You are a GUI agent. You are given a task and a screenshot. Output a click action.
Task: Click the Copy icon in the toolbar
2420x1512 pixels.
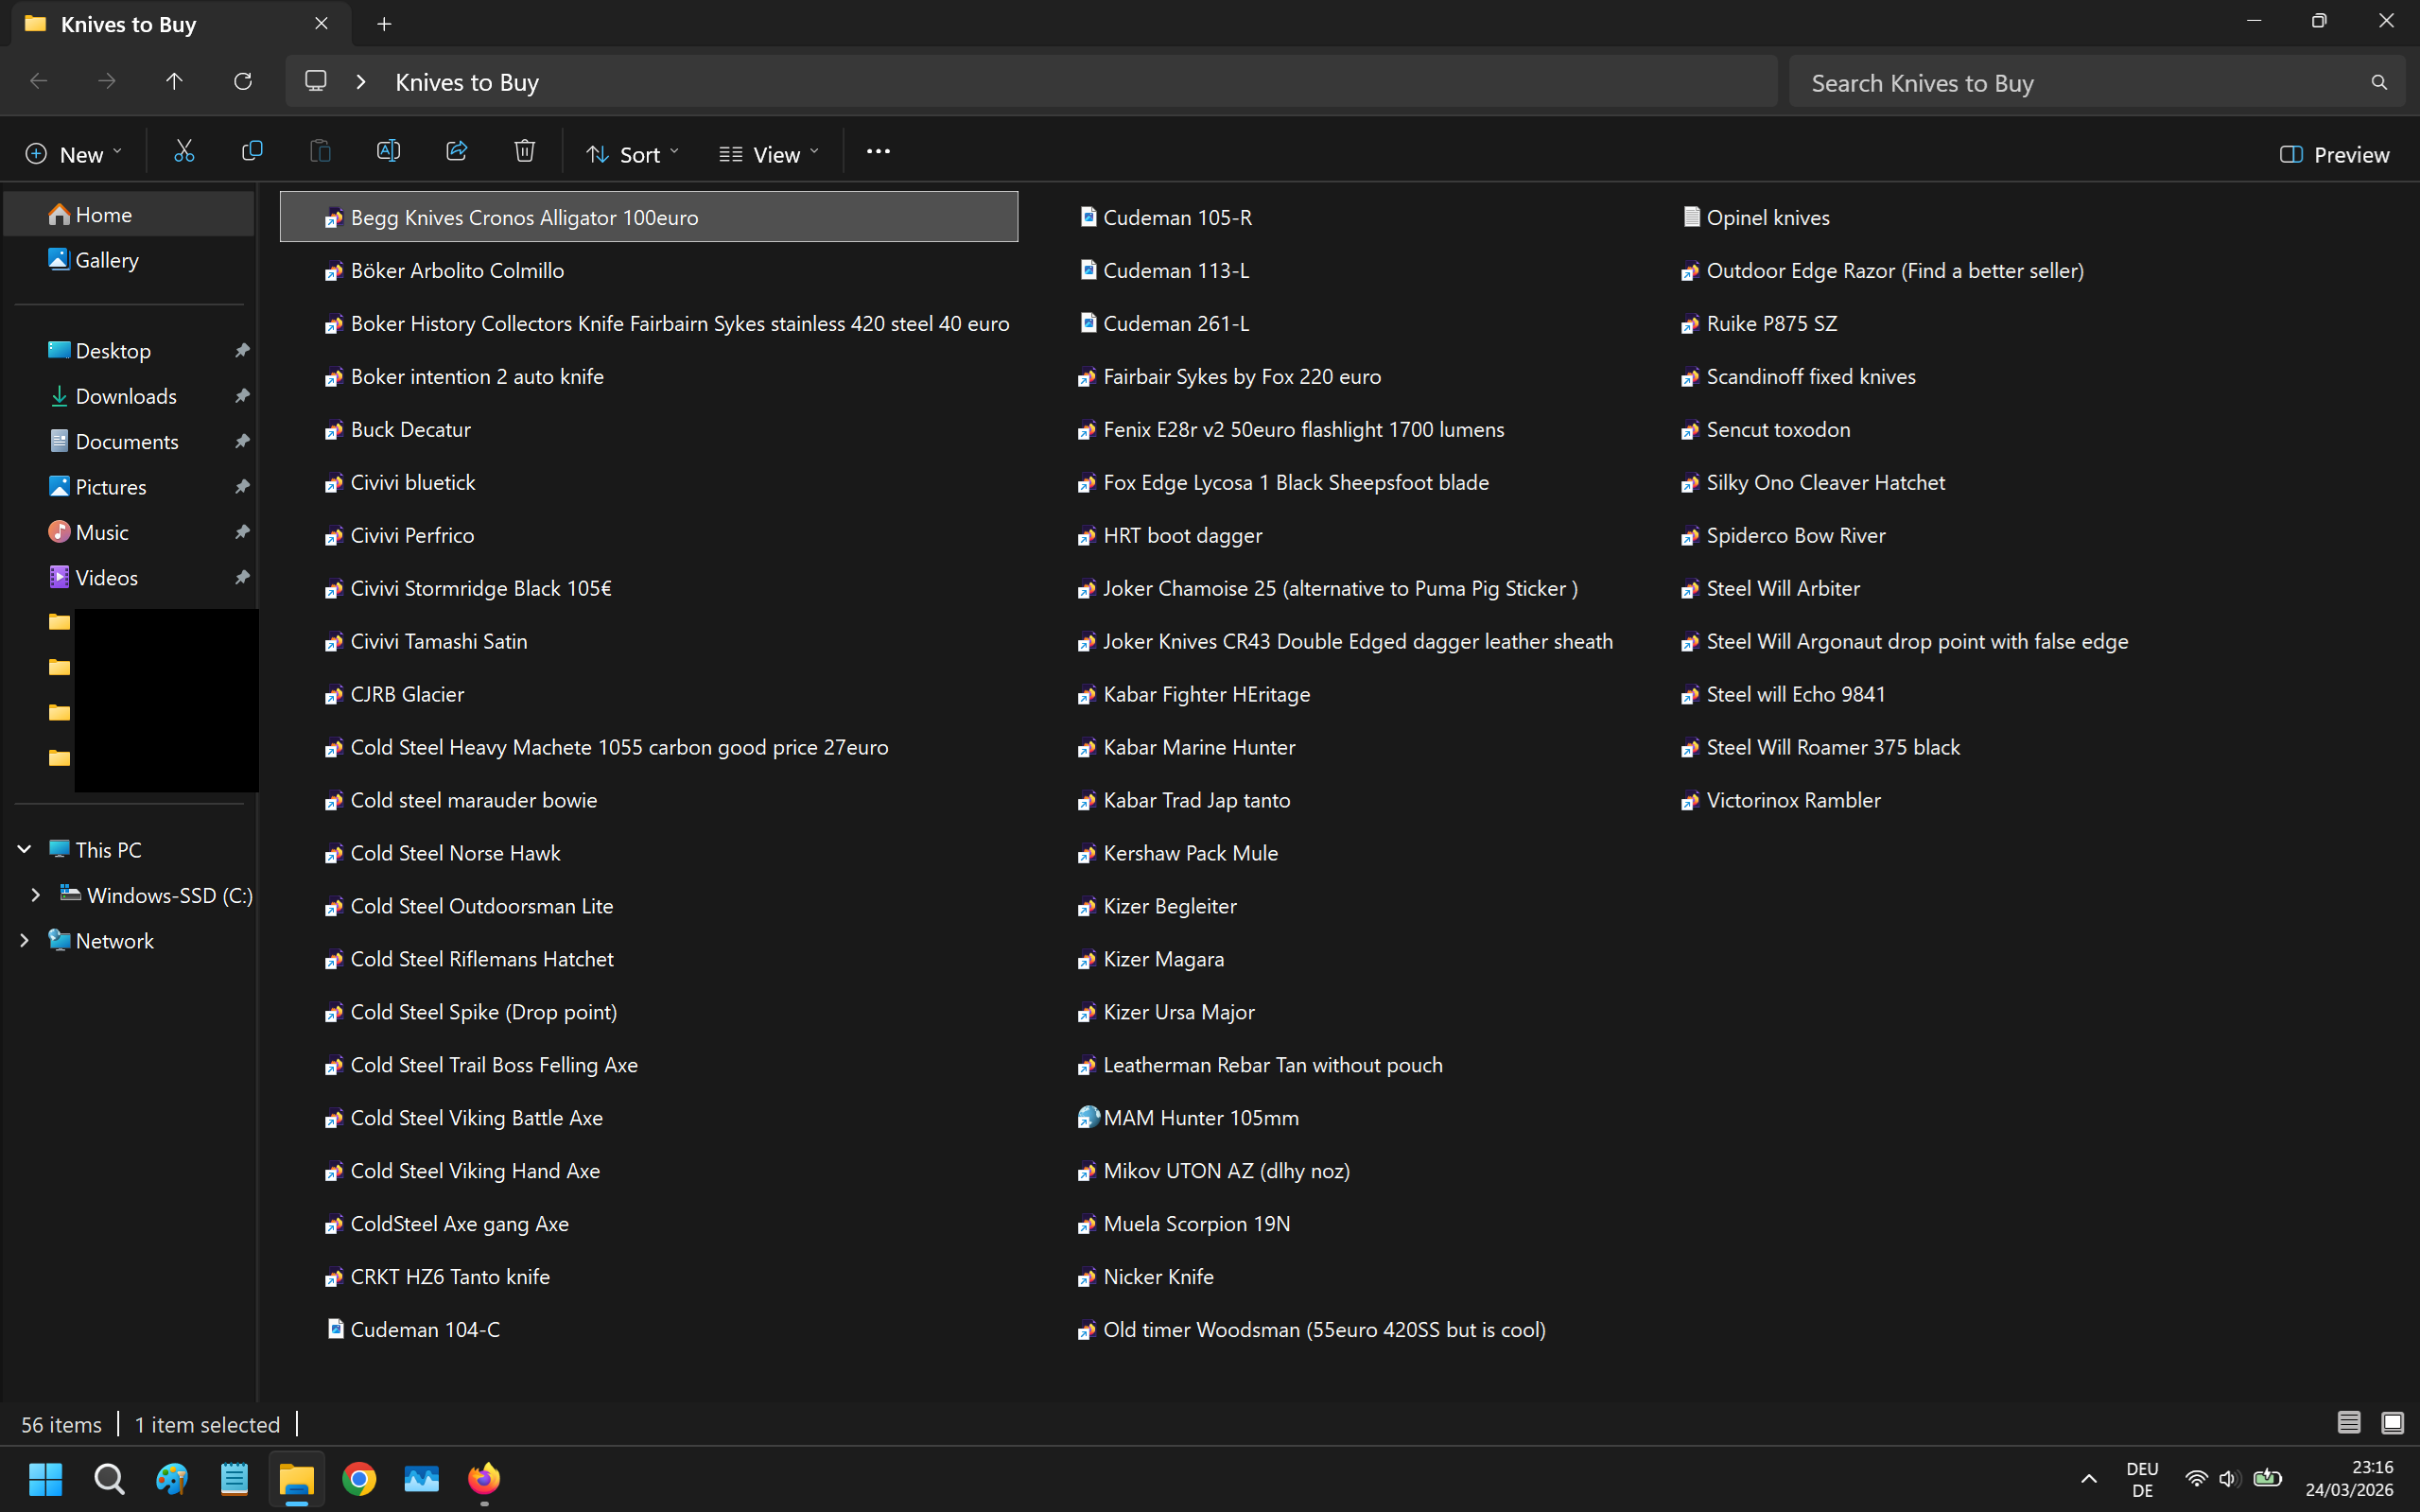coord(252,152)
